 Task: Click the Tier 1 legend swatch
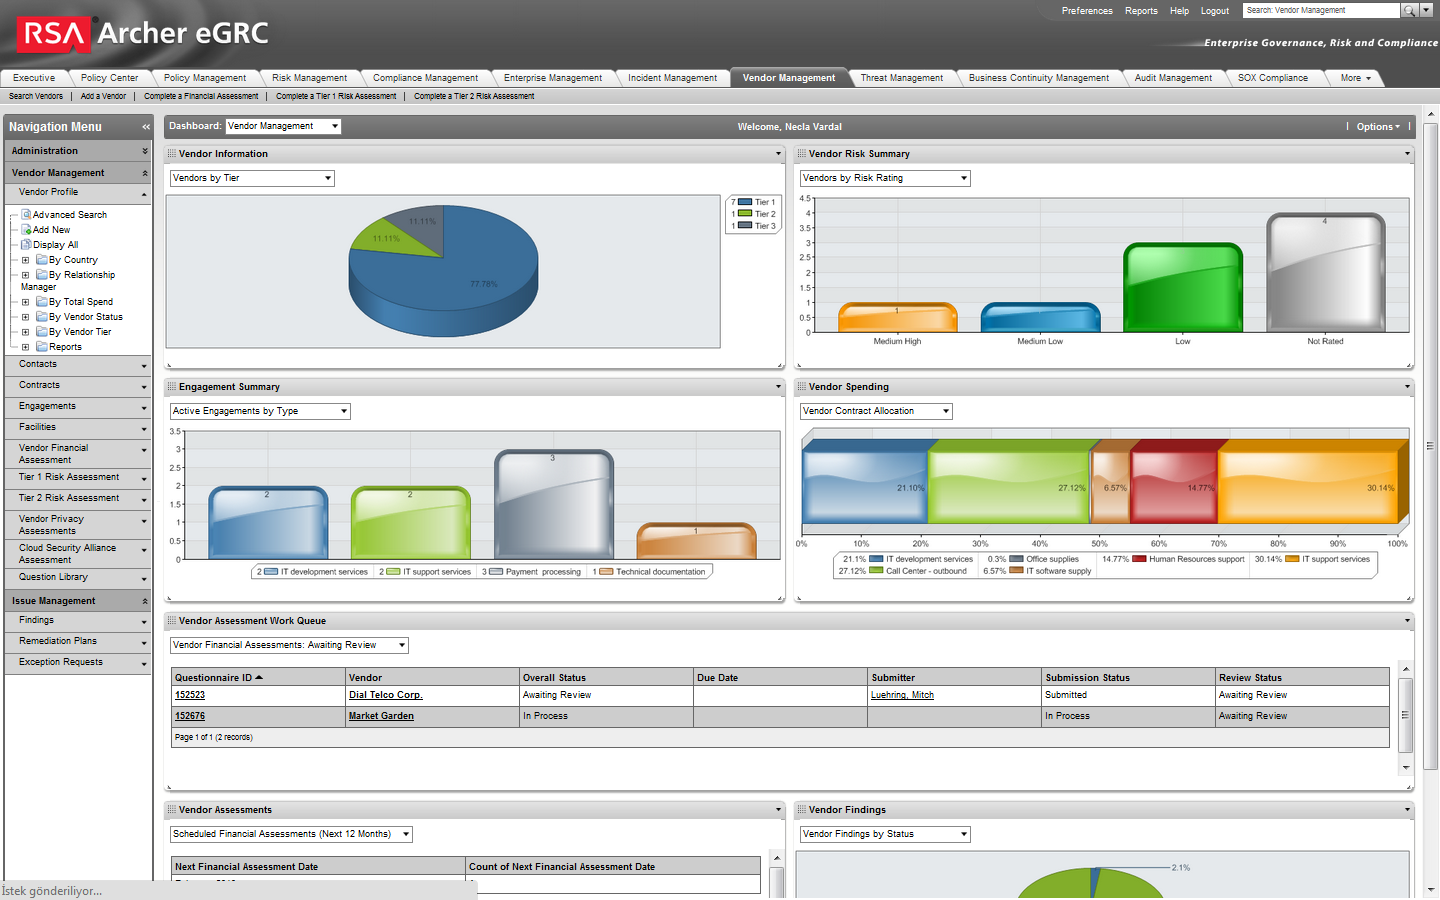point(745,202)
